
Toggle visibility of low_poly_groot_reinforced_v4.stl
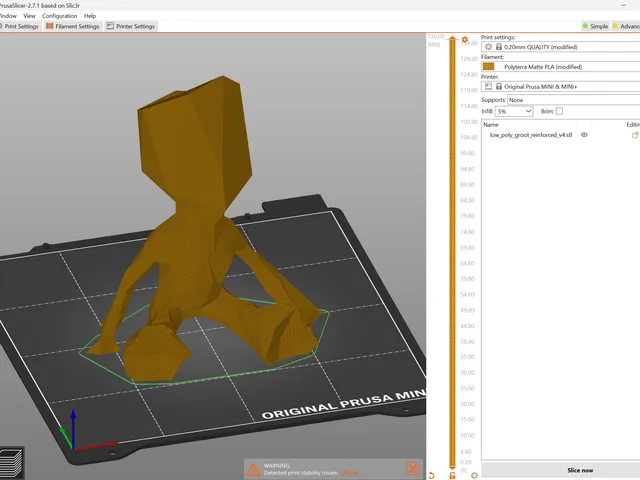click(x=584, y=135)
